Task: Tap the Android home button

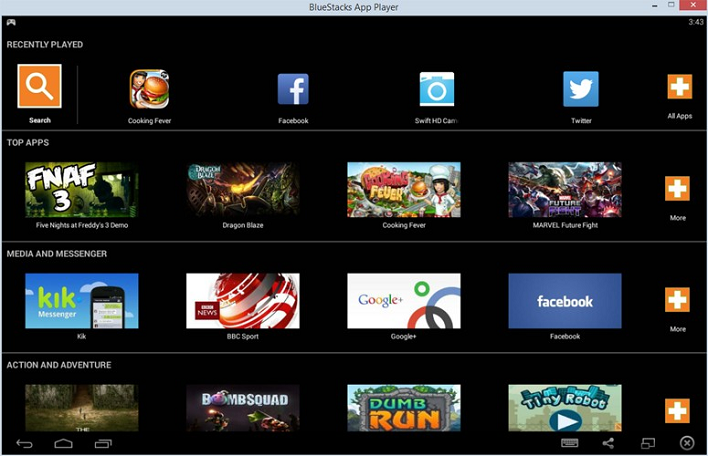Action: (x=63, y=443)
